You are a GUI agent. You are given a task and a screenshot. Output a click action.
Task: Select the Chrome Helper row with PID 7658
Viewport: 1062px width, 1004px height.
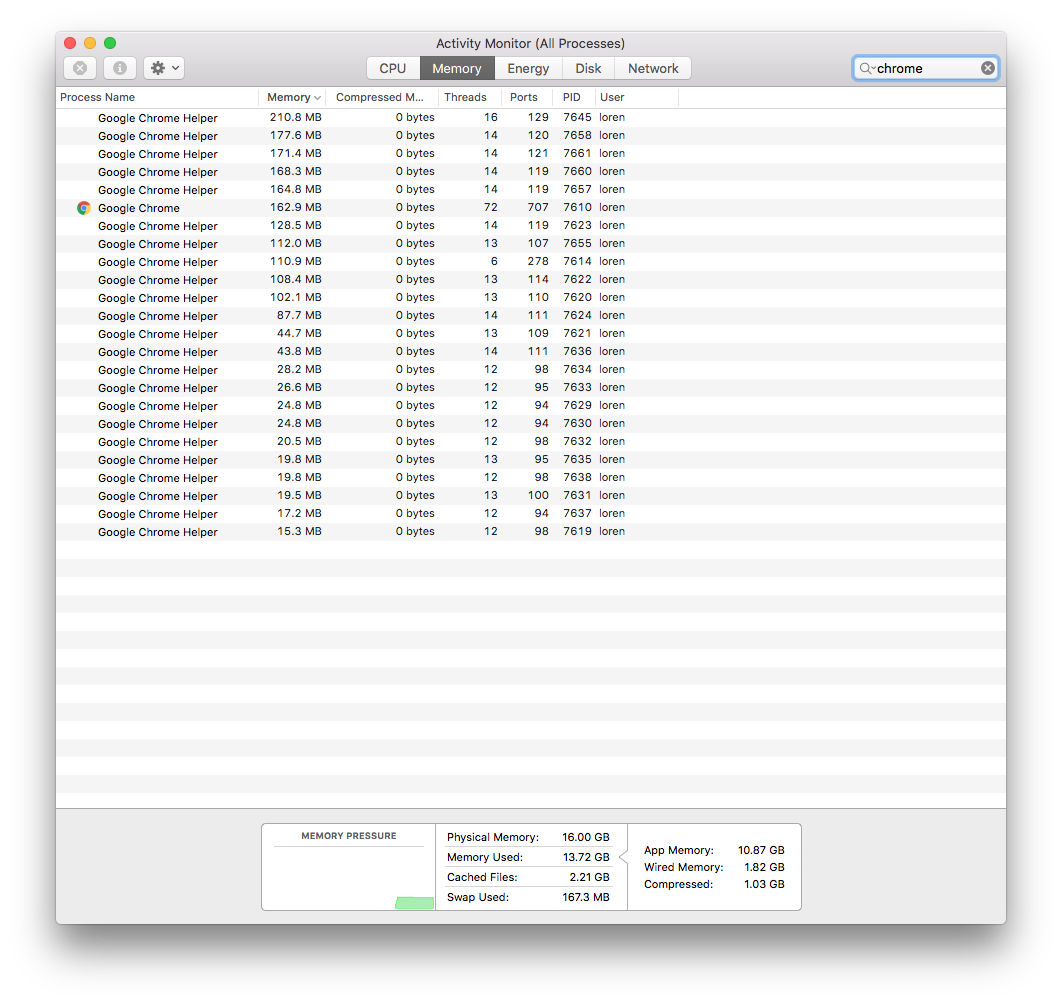point(531,135)
